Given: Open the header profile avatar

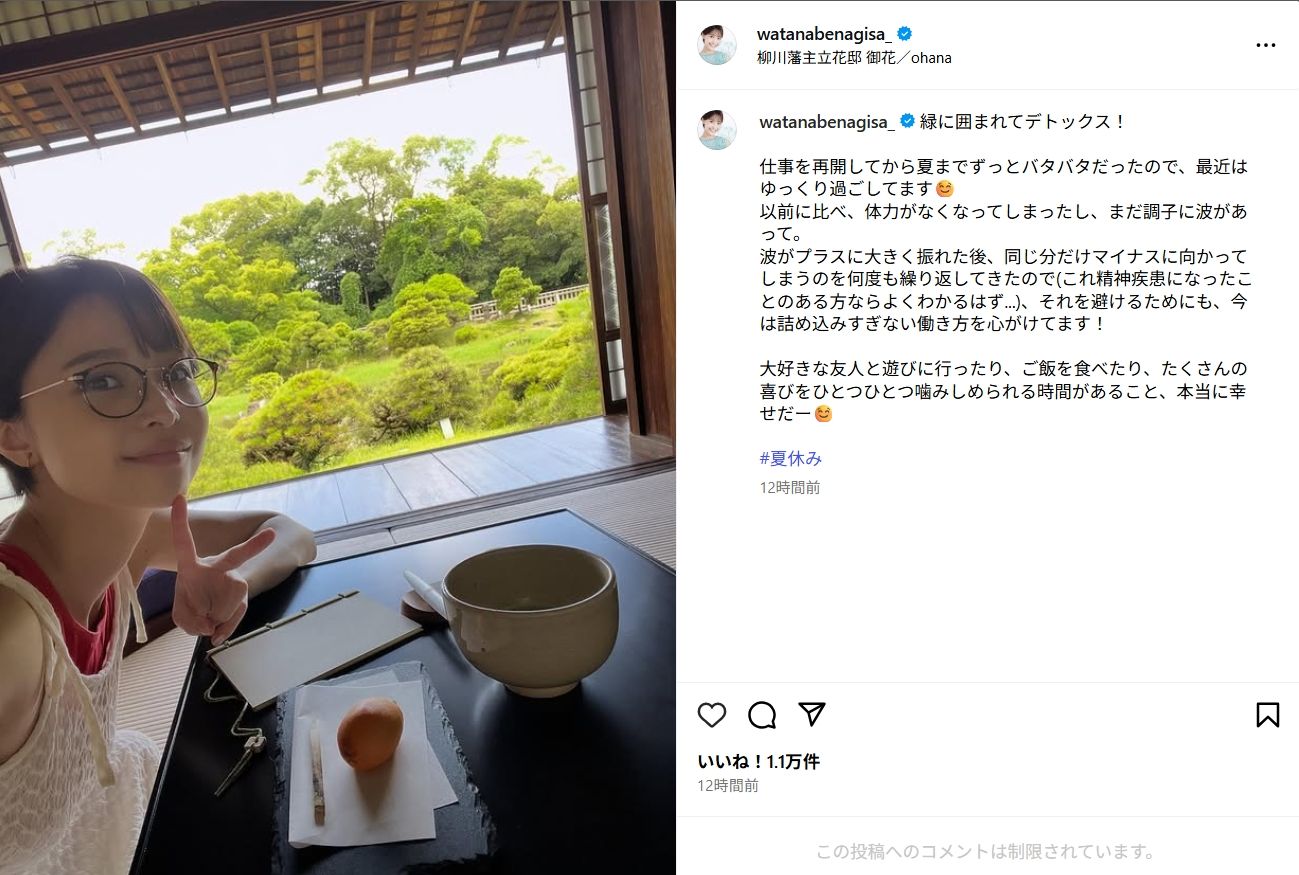Looking at the screenshot, I should [x=717, y=45].
